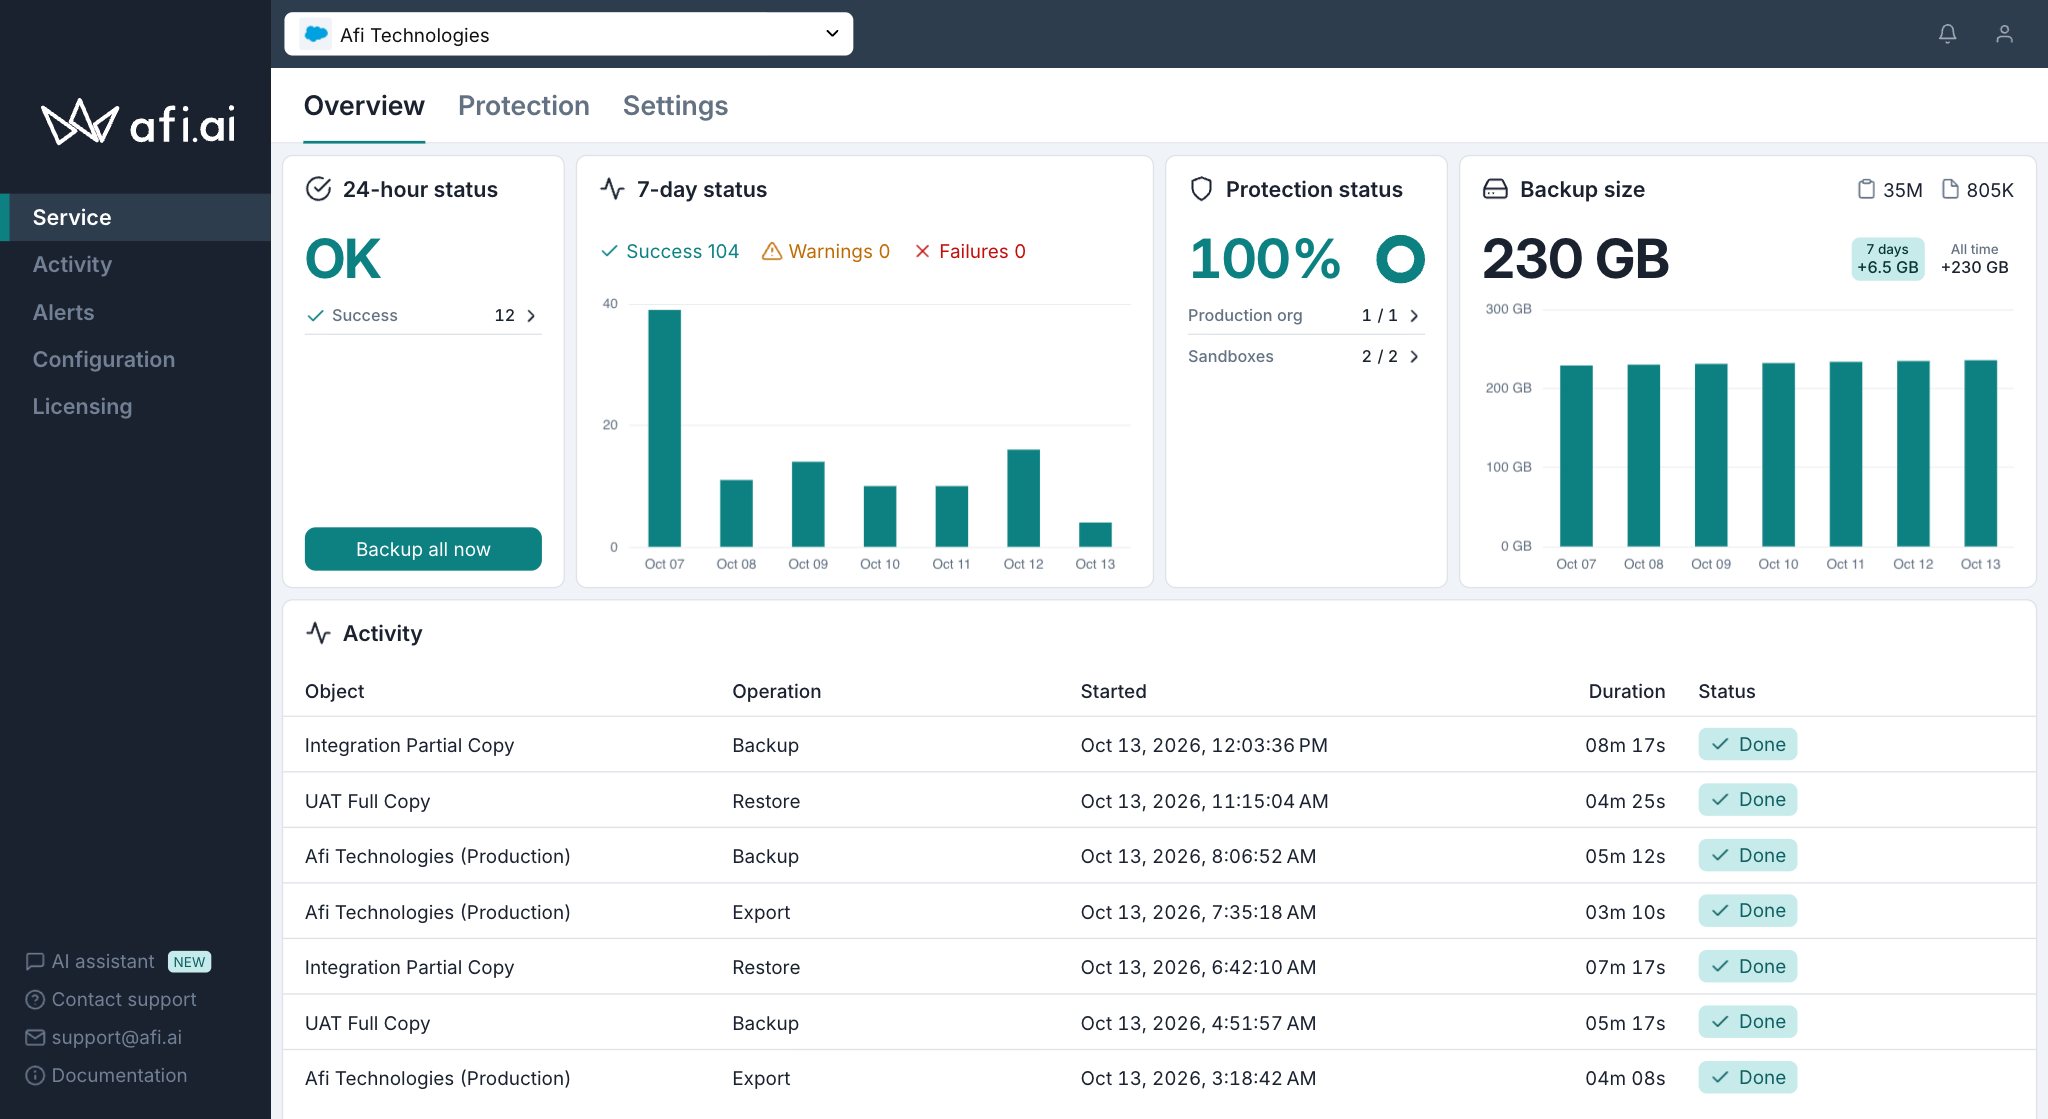Click the Warnings triangle icon
2048x1119 pixels.
771,251
